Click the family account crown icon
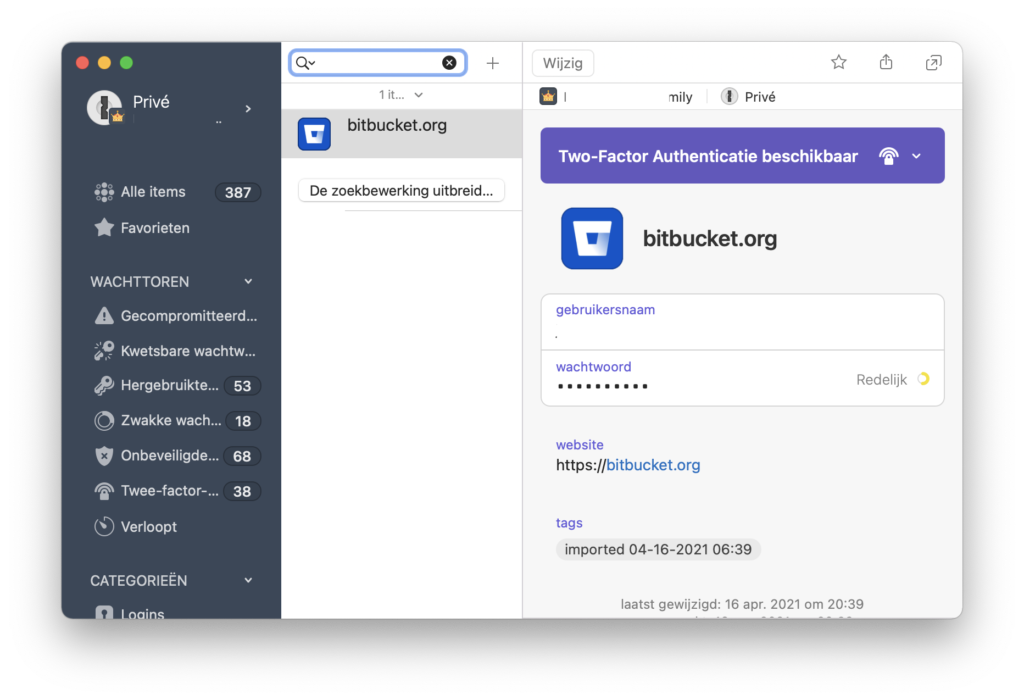The image size is (1024, 700). pos(548,97)
